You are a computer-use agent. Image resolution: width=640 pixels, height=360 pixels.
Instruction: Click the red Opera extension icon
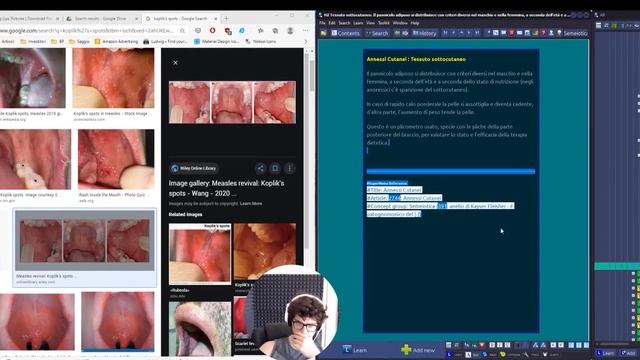[x=212, y=31]
